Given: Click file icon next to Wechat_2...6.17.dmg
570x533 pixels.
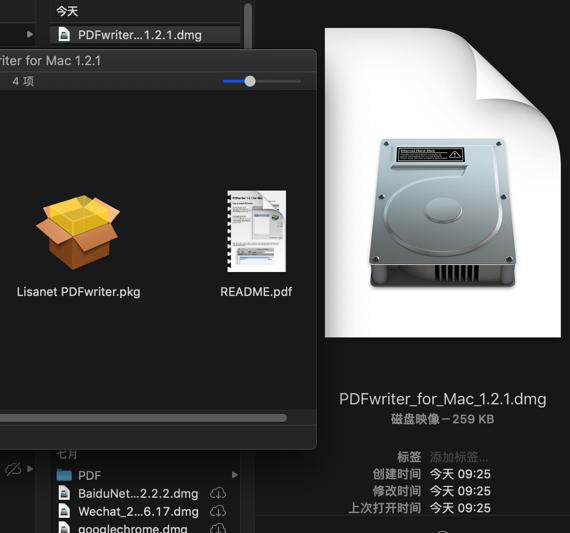Looking at the screenshot, I should (64, 511).
